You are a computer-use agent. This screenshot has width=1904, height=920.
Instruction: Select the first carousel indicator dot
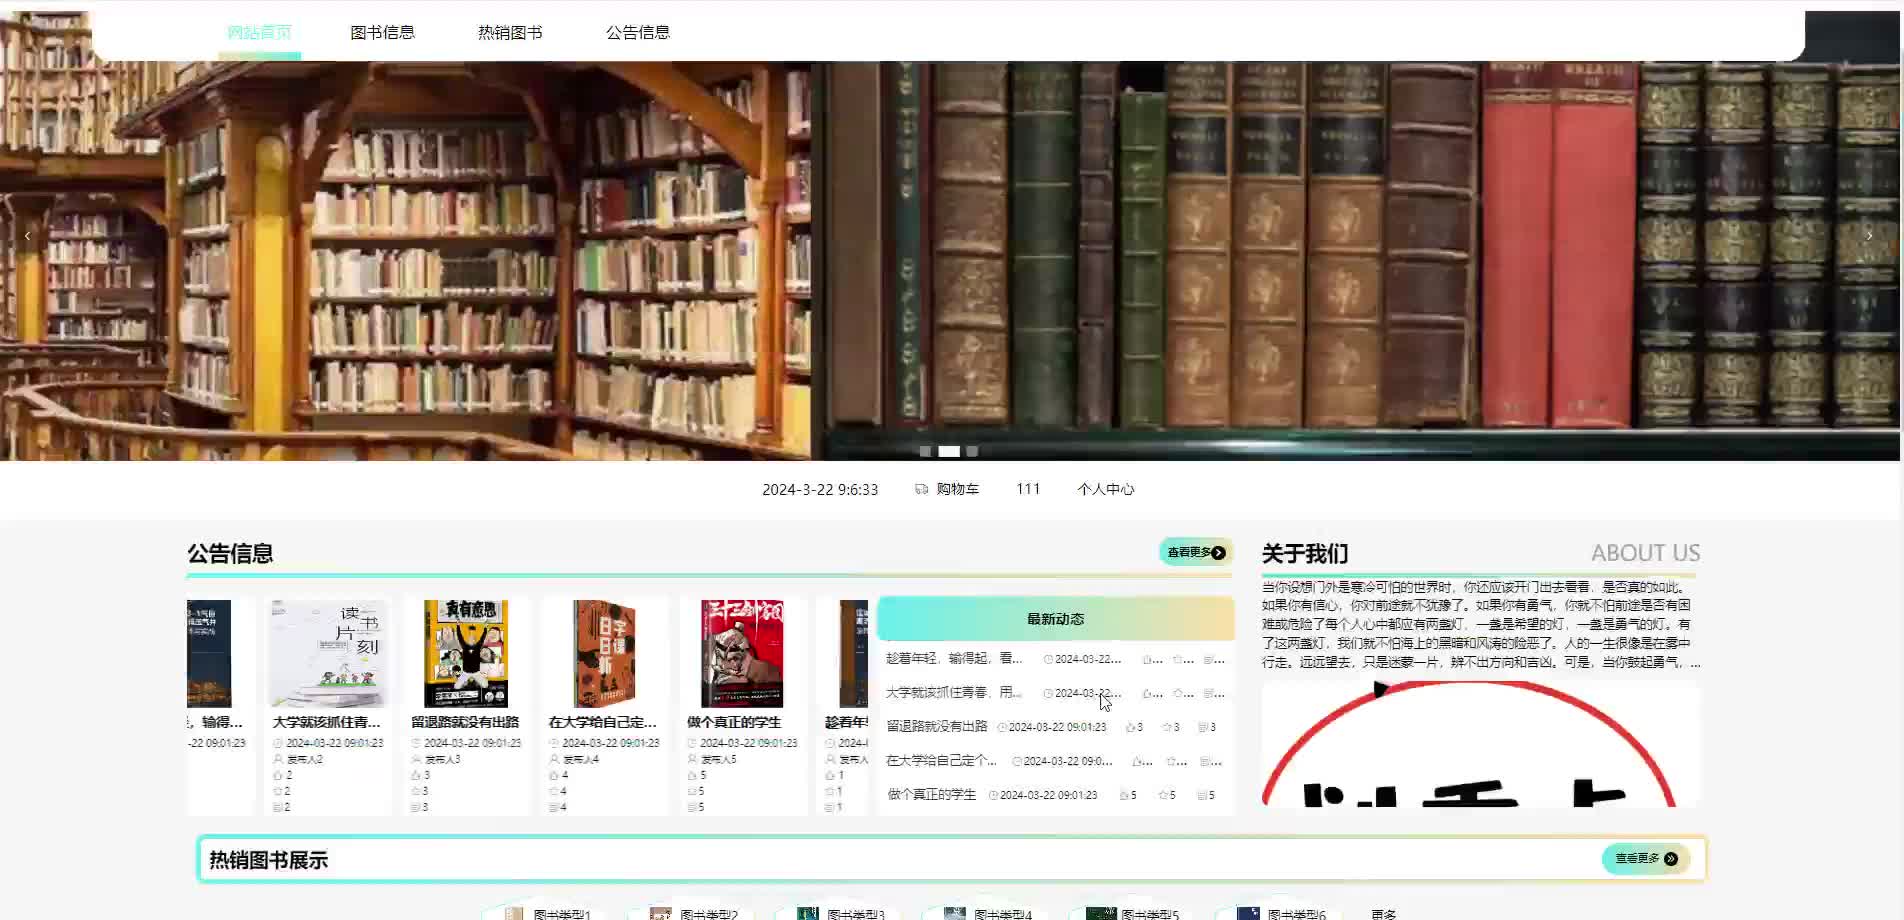tap(925, 451)
